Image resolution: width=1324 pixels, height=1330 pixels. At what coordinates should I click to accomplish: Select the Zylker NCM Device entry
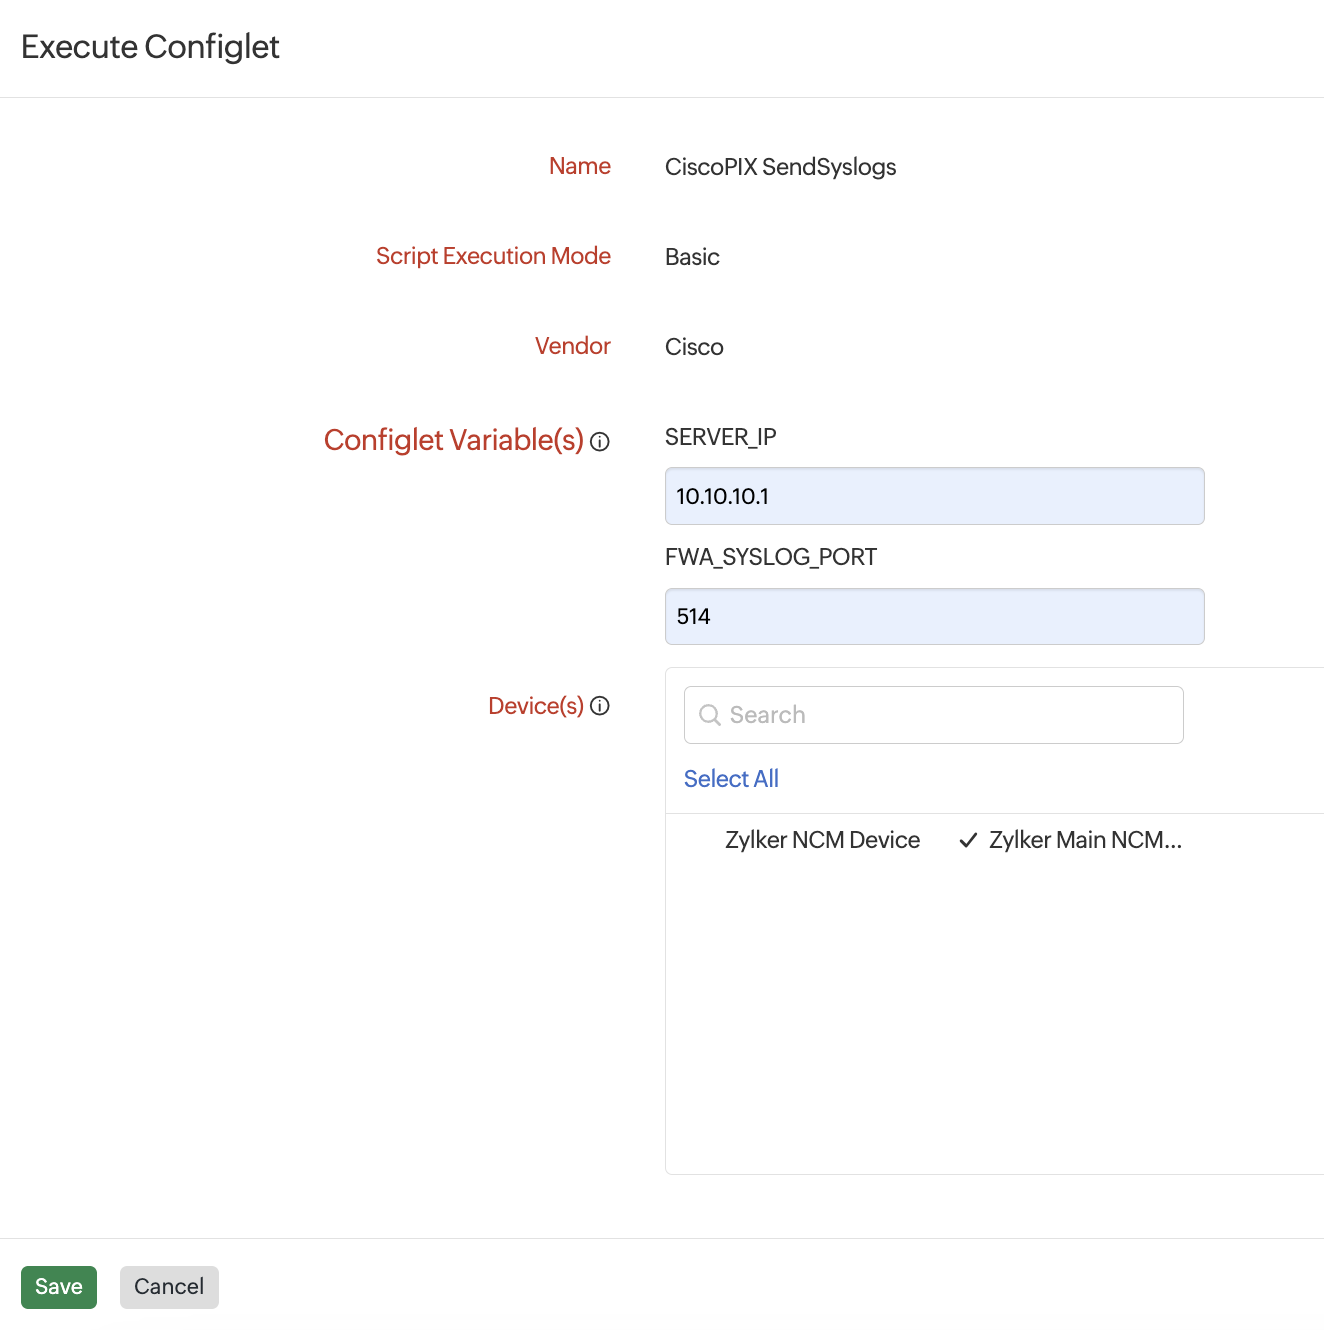point(822,840)
